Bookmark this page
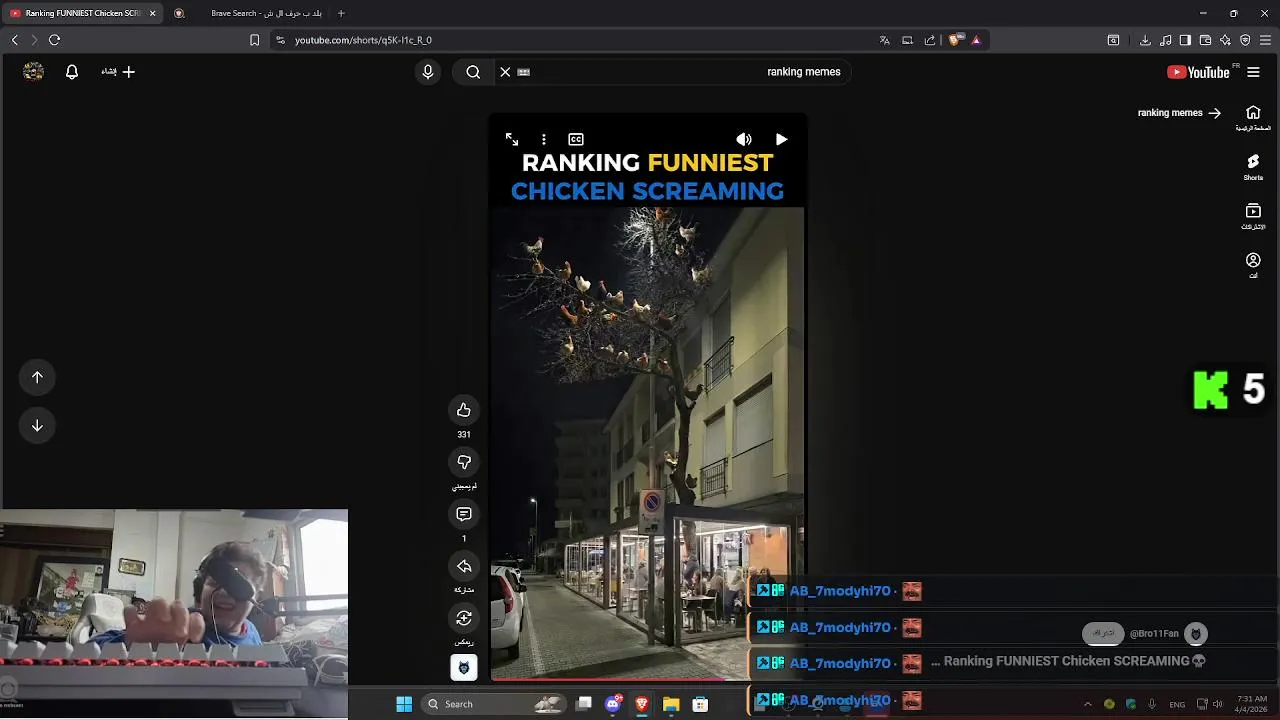This screenshot has width=1280, height=720. (254, 40)
